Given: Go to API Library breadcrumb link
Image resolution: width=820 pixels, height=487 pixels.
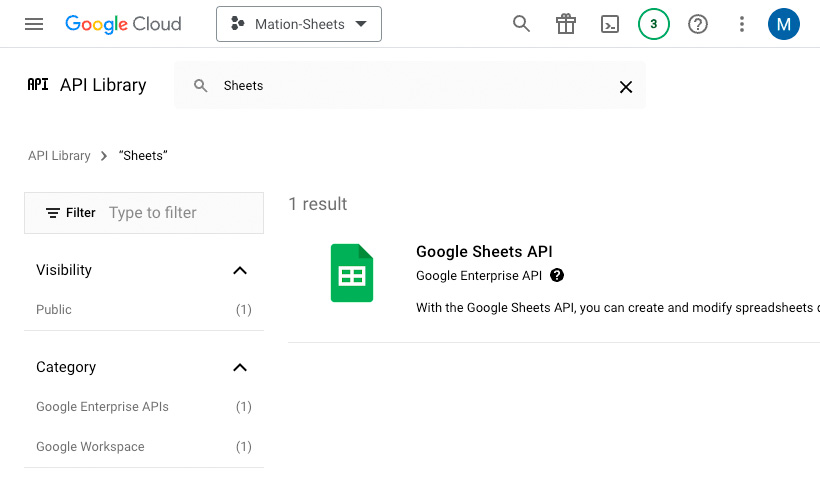Looking at the screenshot, I should point(59,156).
